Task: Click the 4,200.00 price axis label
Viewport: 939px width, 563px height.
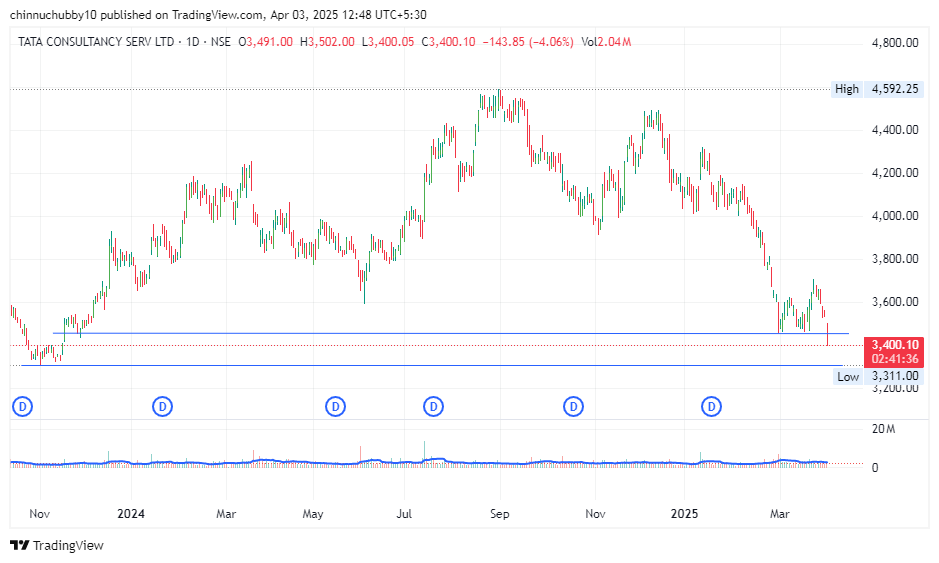Action: click(x=895, y=173)
